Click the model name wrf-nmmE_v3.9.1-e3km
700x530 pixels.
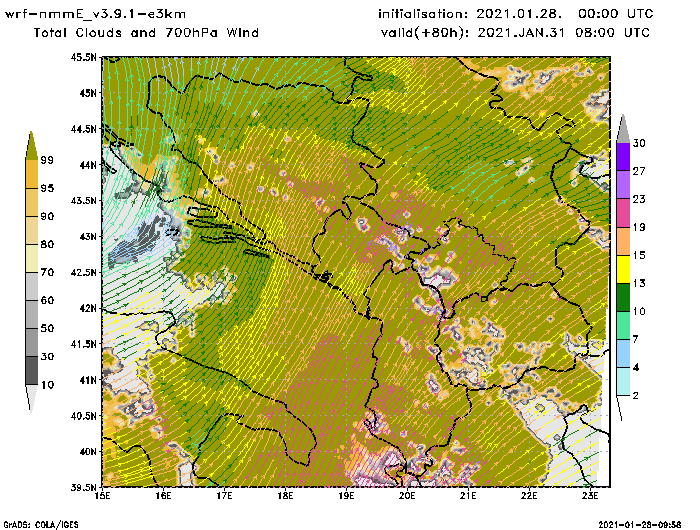coord(95,14)
